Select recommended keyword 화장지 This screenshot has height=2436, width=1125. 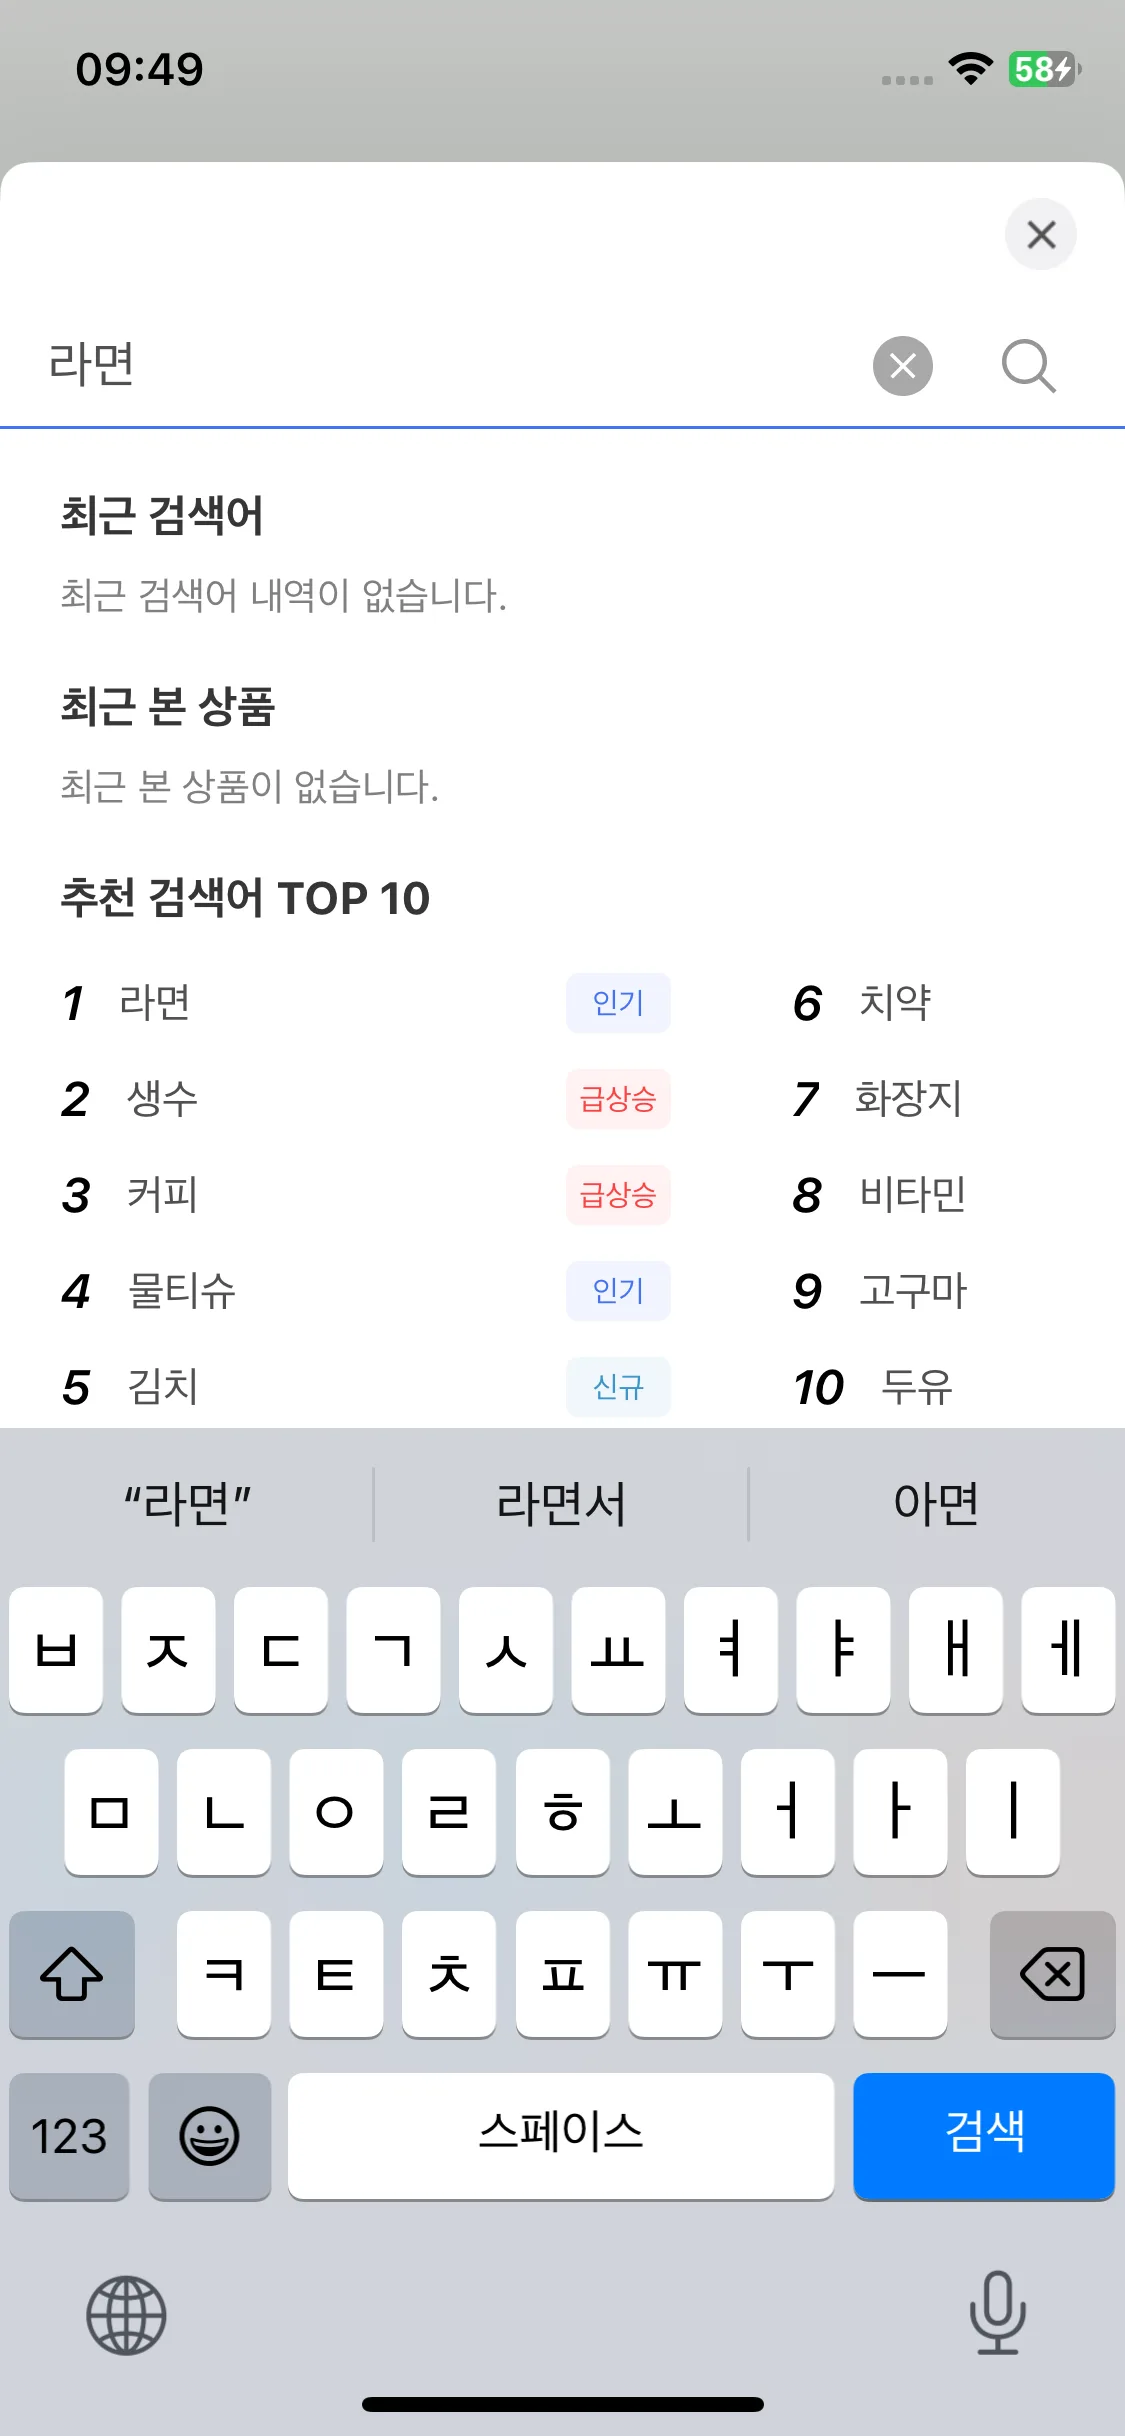908,1099
